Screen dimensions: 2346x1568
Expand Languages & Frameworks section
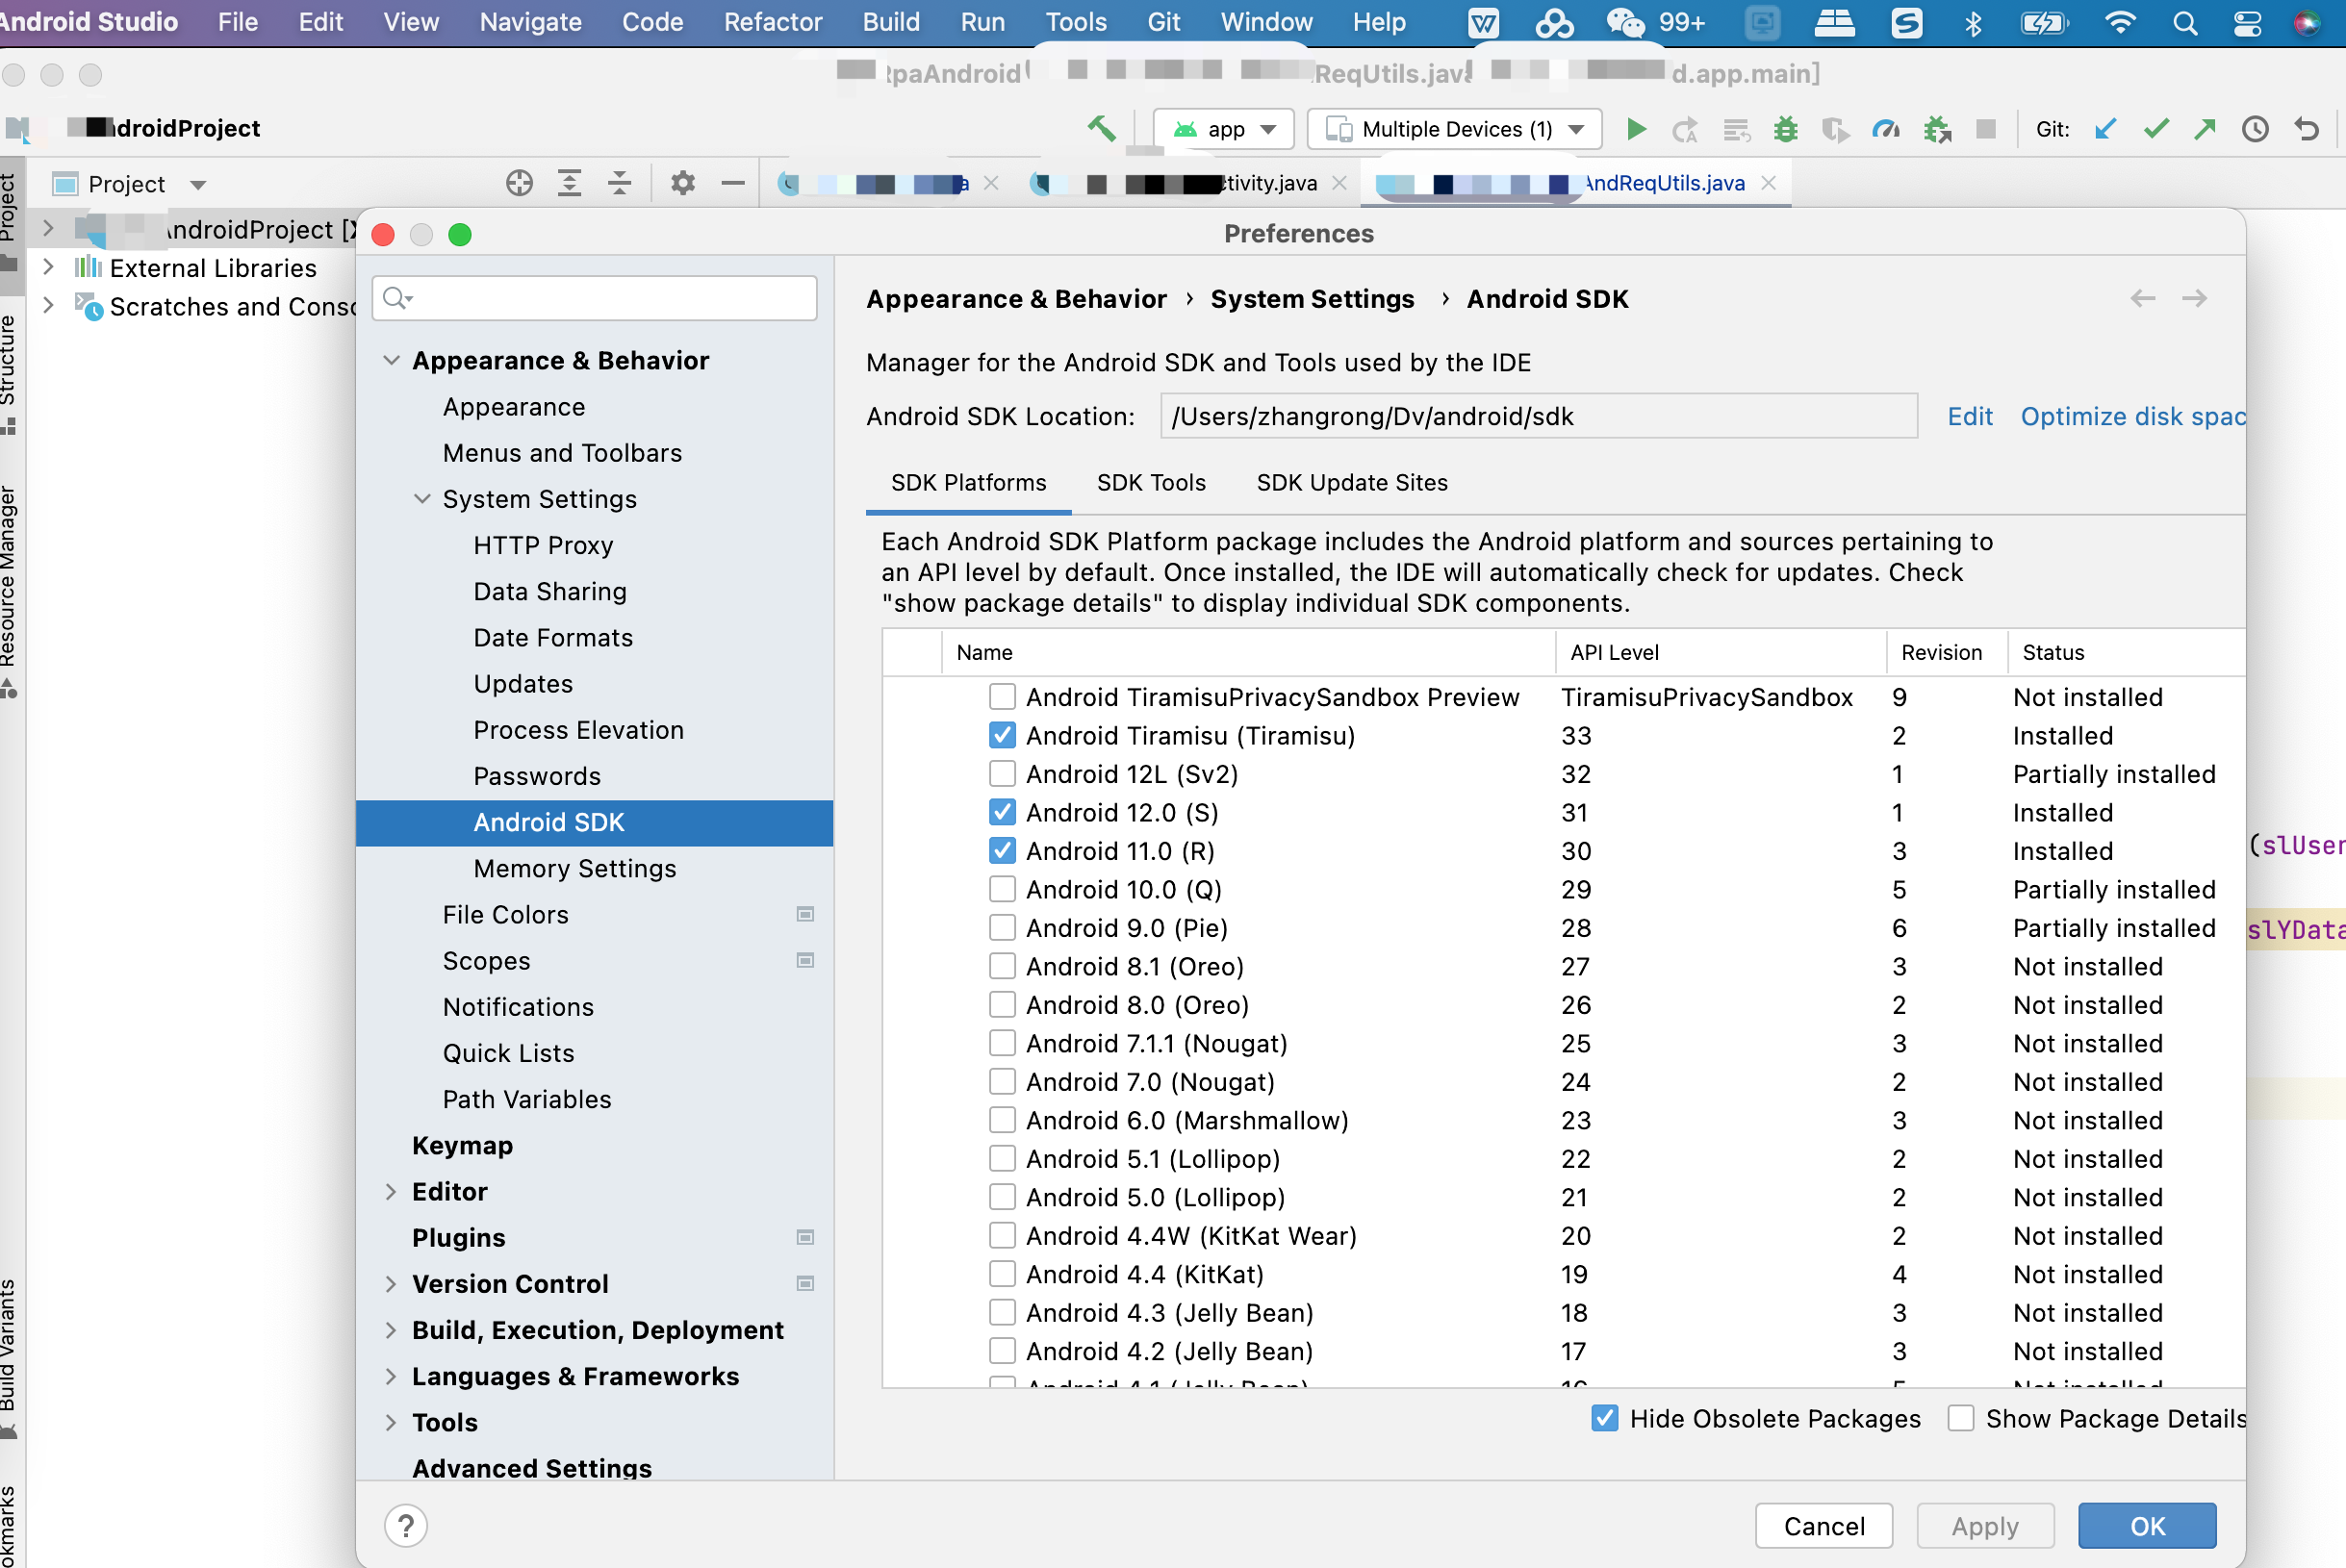[x=391, y=1375]
